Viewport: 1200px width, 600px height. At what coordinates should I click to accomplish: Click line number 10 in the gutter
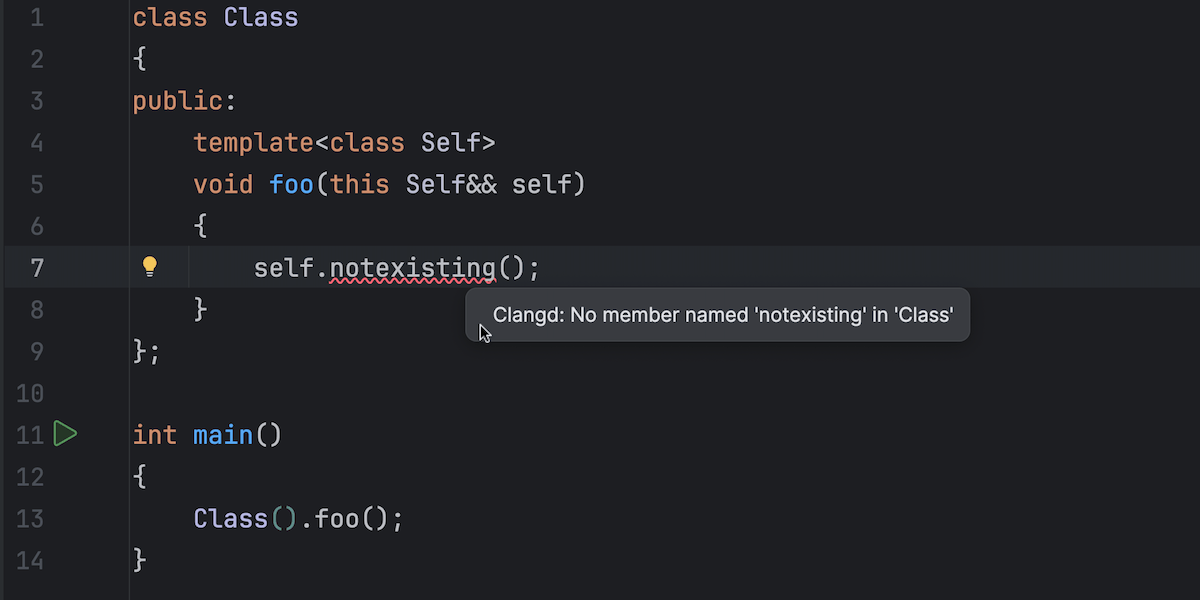pyautogui.click(x=30, y=393)
